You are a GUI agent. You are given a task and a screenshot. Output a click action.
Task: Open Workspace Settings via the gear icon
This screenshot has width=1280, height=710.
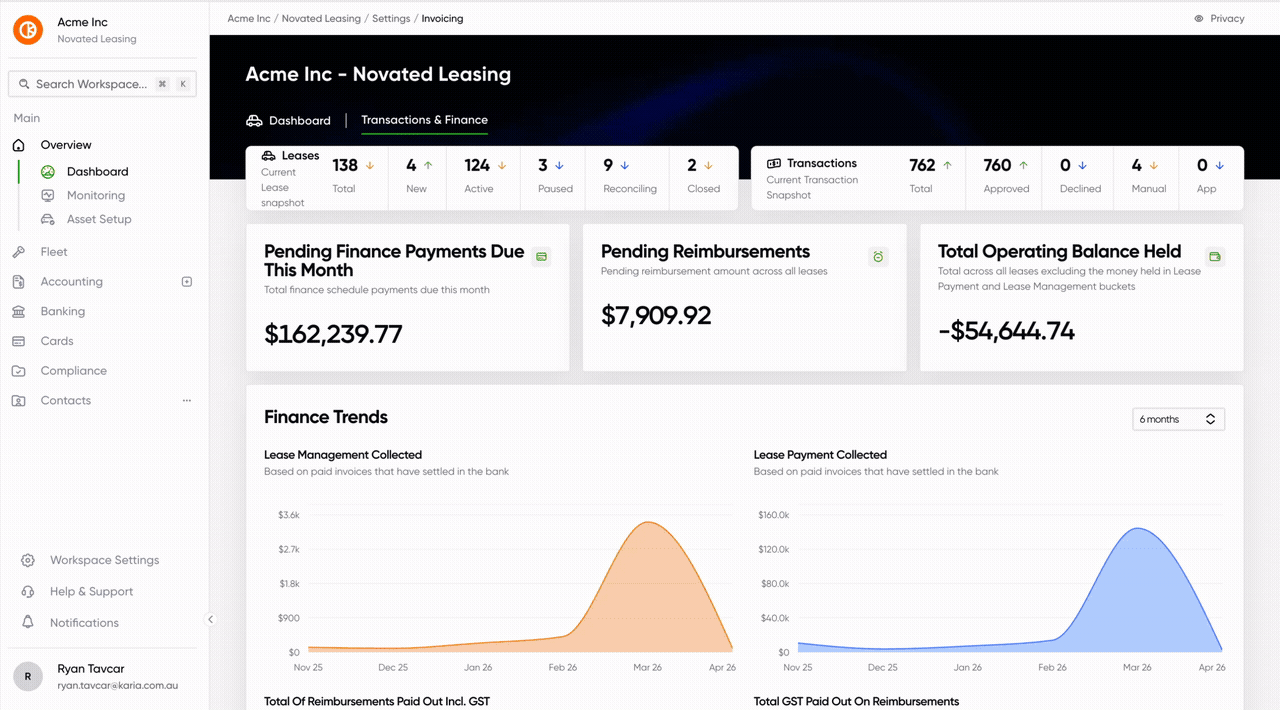28,560
